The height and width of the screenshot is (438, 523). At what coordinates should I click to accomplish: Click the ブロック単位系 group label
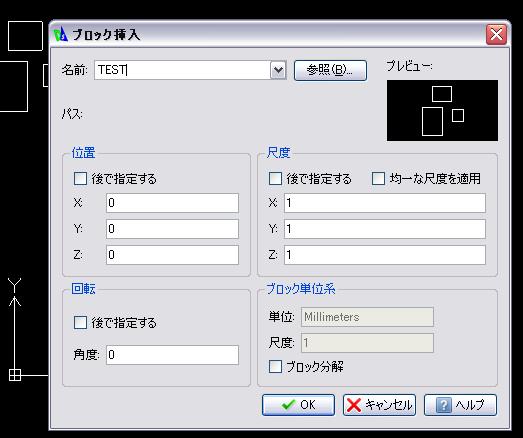coord(301,289)
